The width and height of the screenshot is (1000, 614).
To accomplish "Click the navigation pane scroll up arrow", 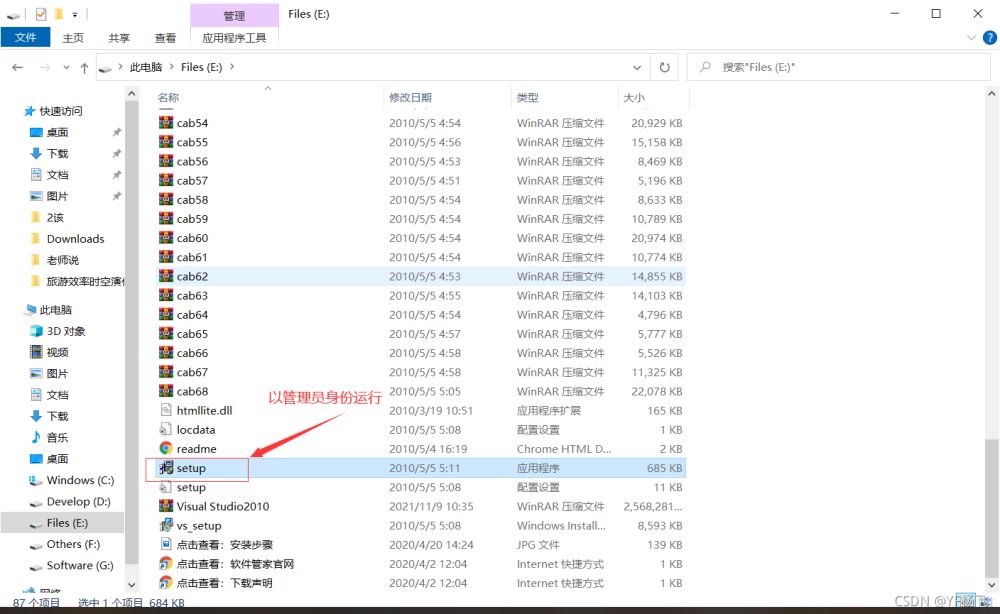I will tap(131, 94).
